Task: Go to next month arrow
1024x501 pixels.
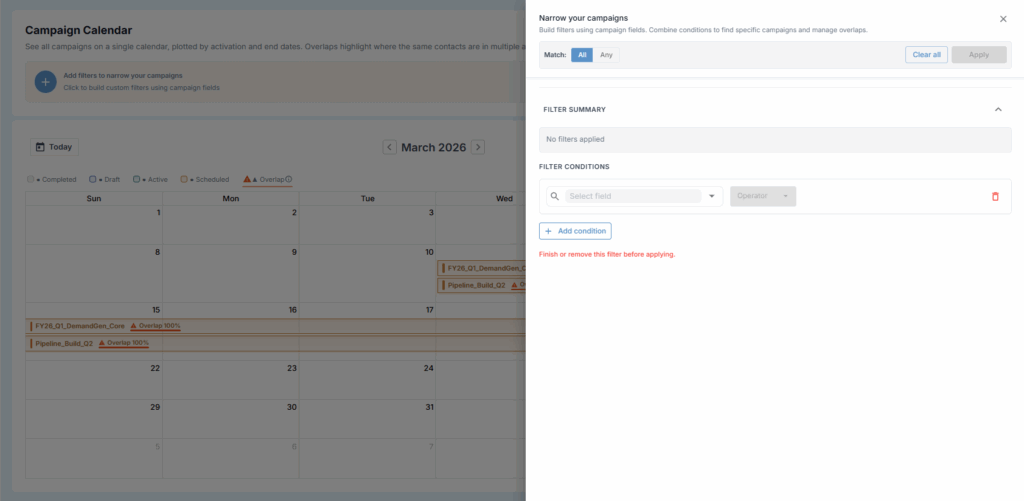Action: (478, 147)
